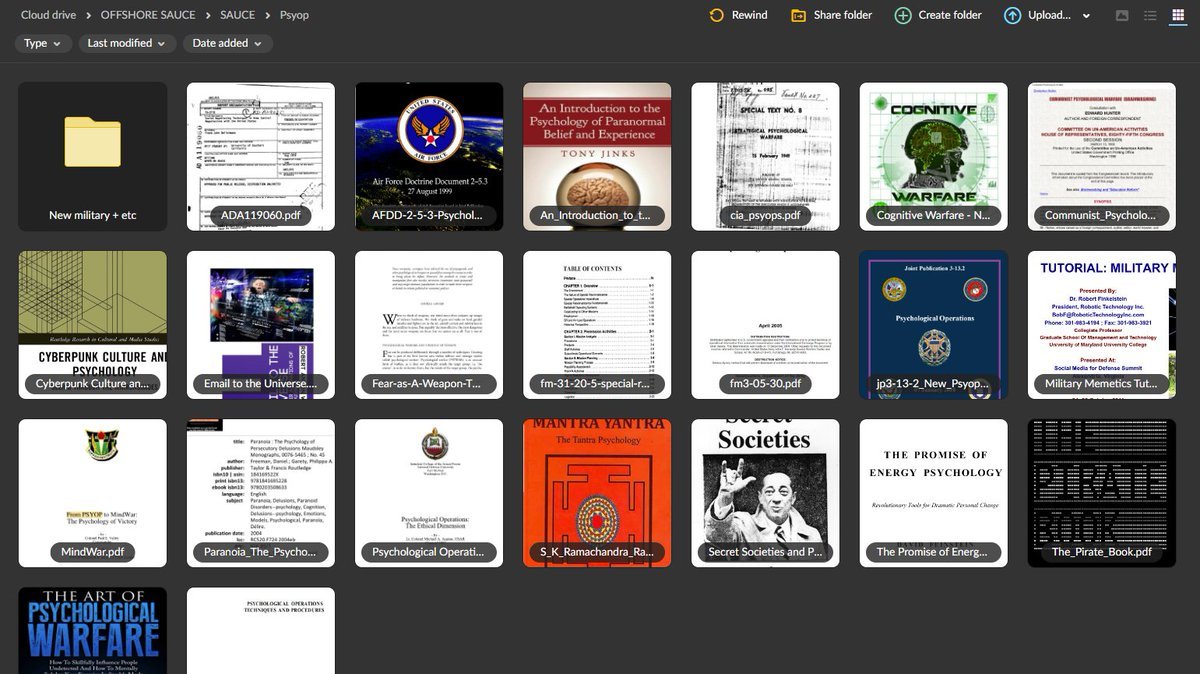The width and height of the screenshot is (1200, 674).
Task: Open the Date added filter dropdown
Action: point(228,43)
